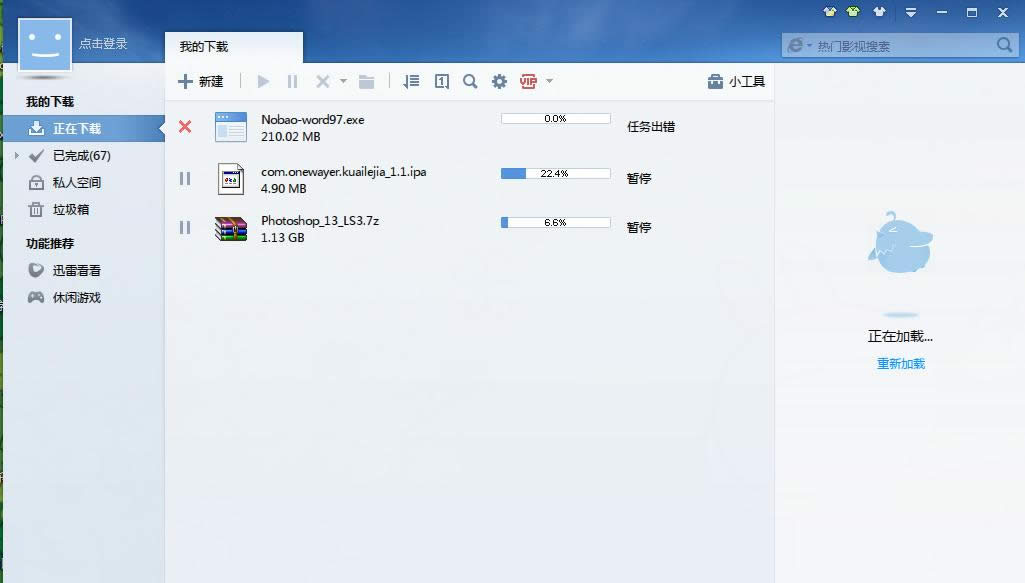1025x583 pixels.
Task: Open the main menu dropdown in title bar
Action: click(911, 12)
